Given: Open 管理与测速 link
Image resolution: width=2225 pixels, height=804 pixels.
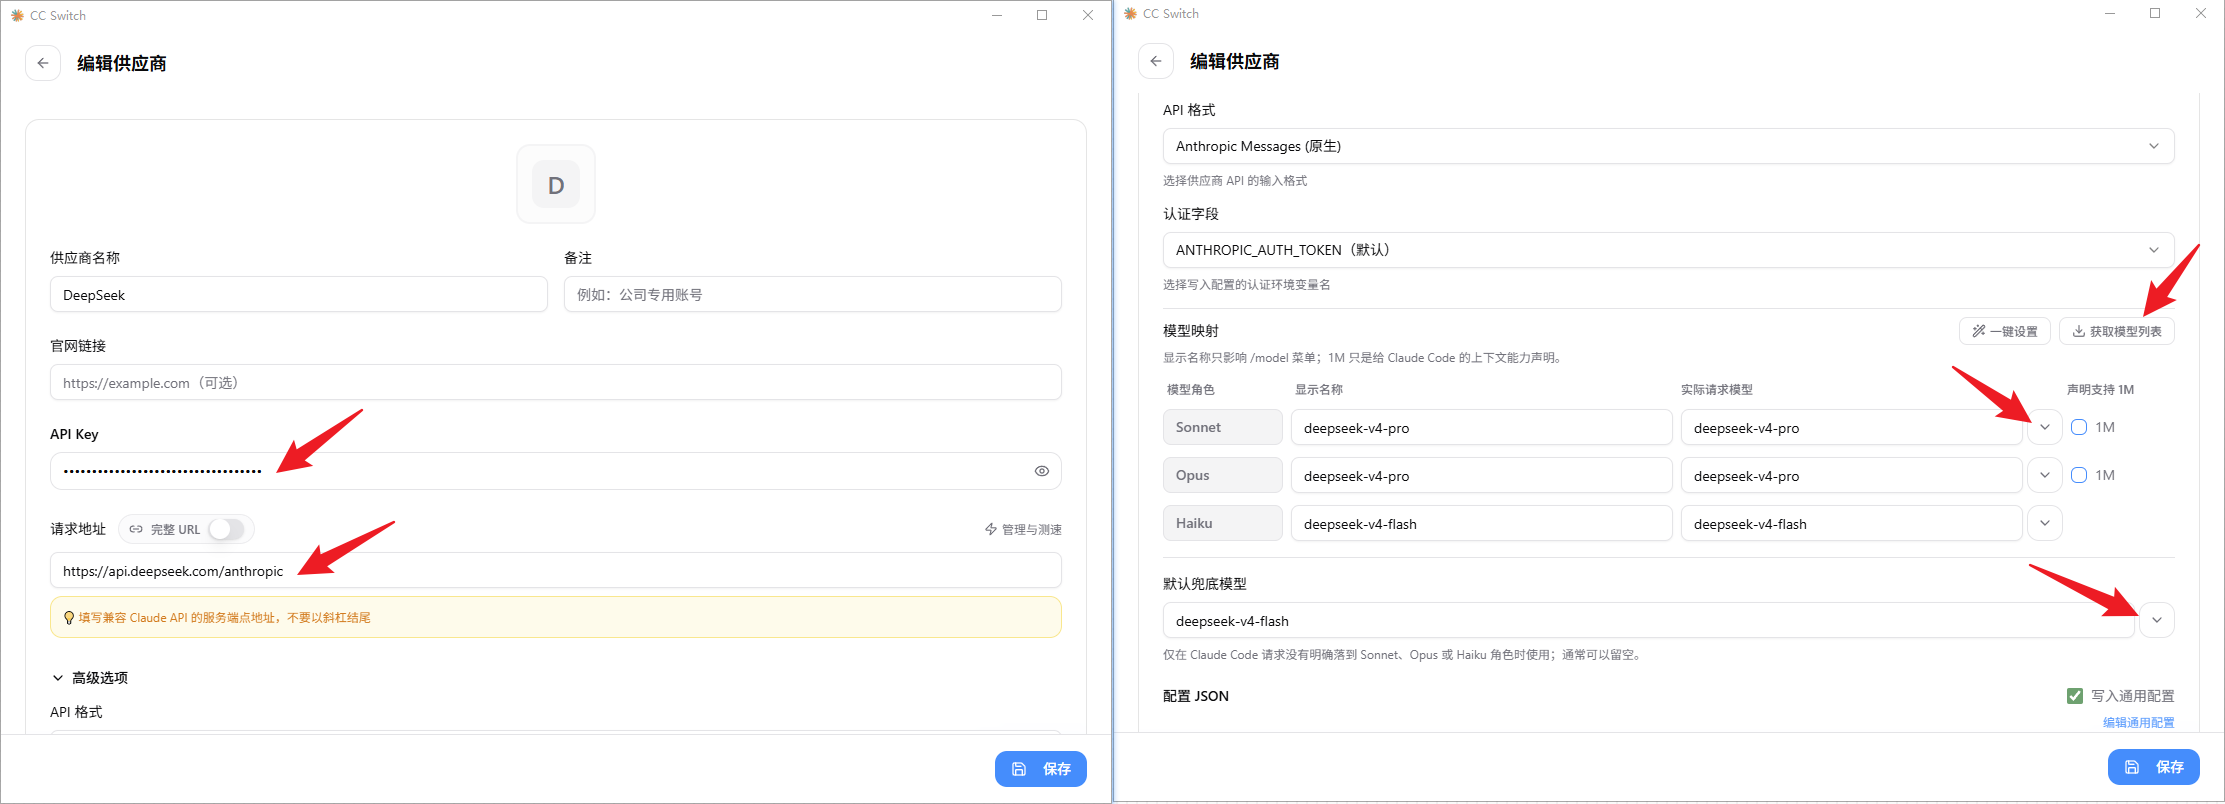Looking at the screenshot, I should [1023, 529].
